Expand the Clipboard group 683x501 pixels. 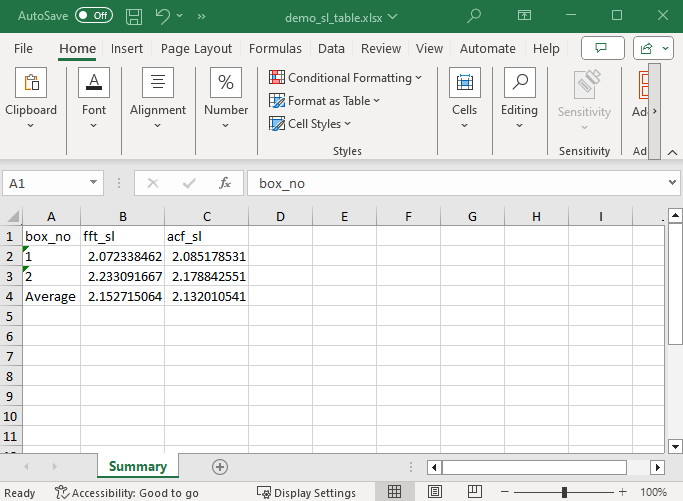point(31,99)
